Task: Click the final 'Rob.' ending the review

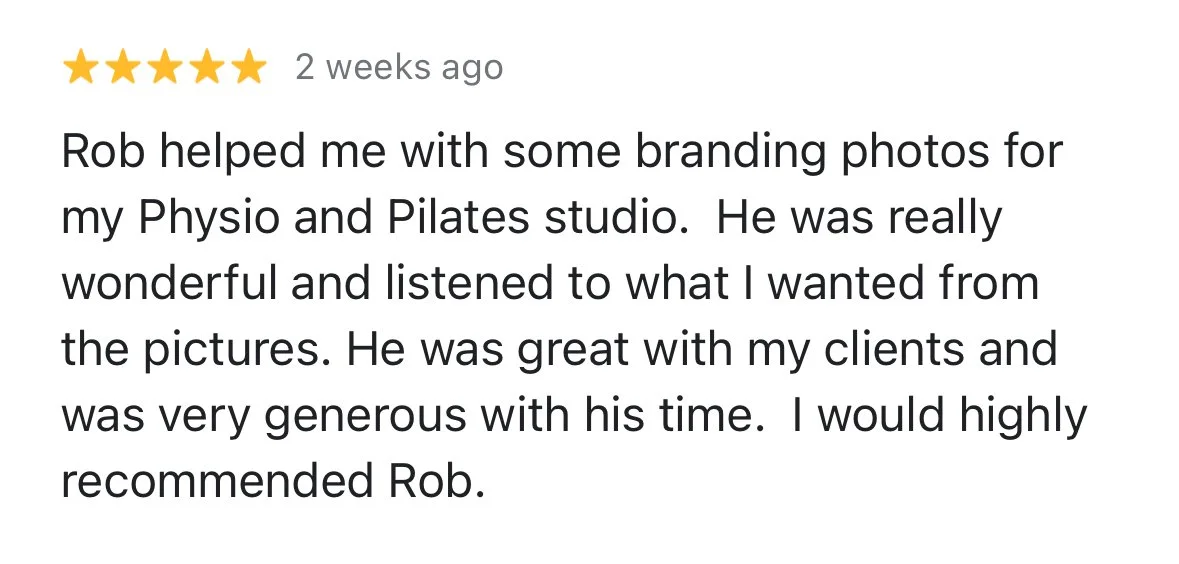Action: click(x=436, y=482)
